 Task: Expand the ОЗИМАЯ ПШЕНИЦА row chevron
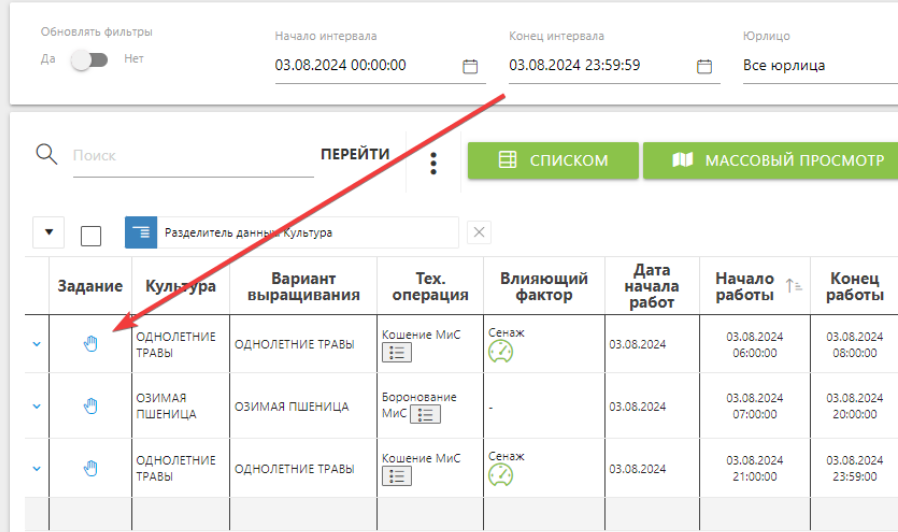(x=37, y=406)
